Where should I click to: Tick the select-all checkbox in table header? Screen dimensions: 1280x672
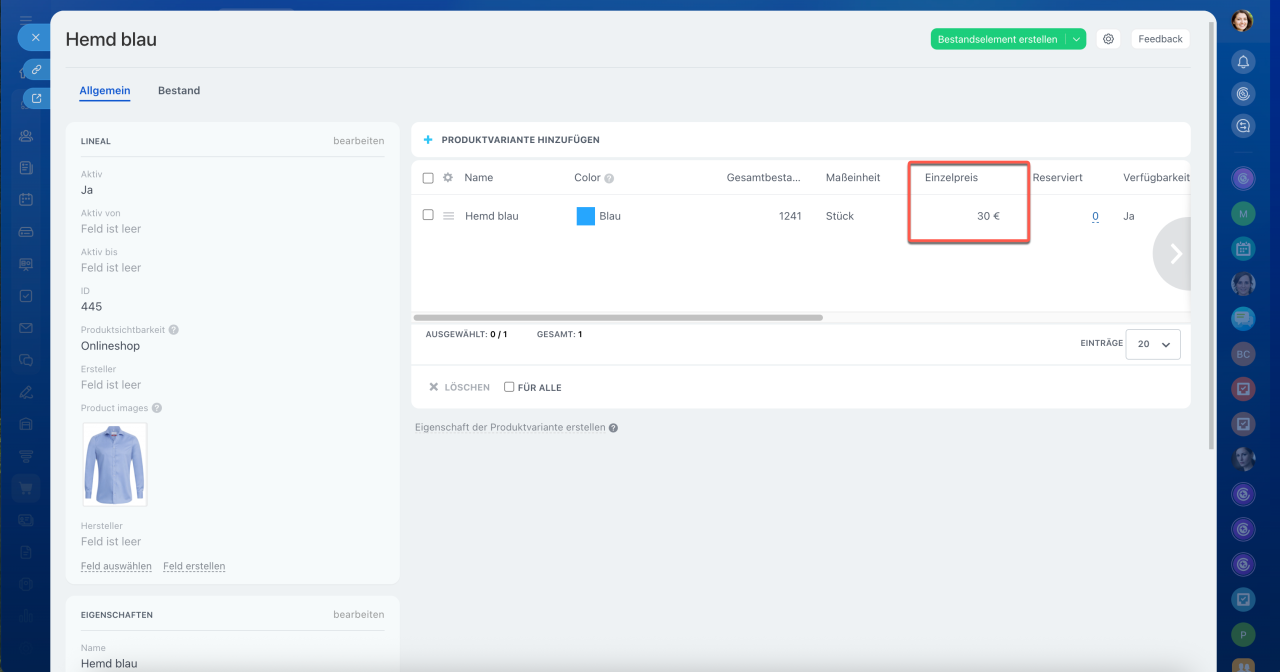pyautogui.click(x=428, y=178)
